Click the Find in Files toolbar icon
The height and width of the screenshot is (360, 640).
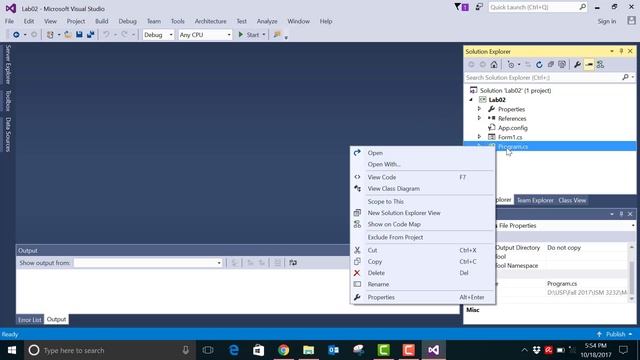[x=277, y=35]
